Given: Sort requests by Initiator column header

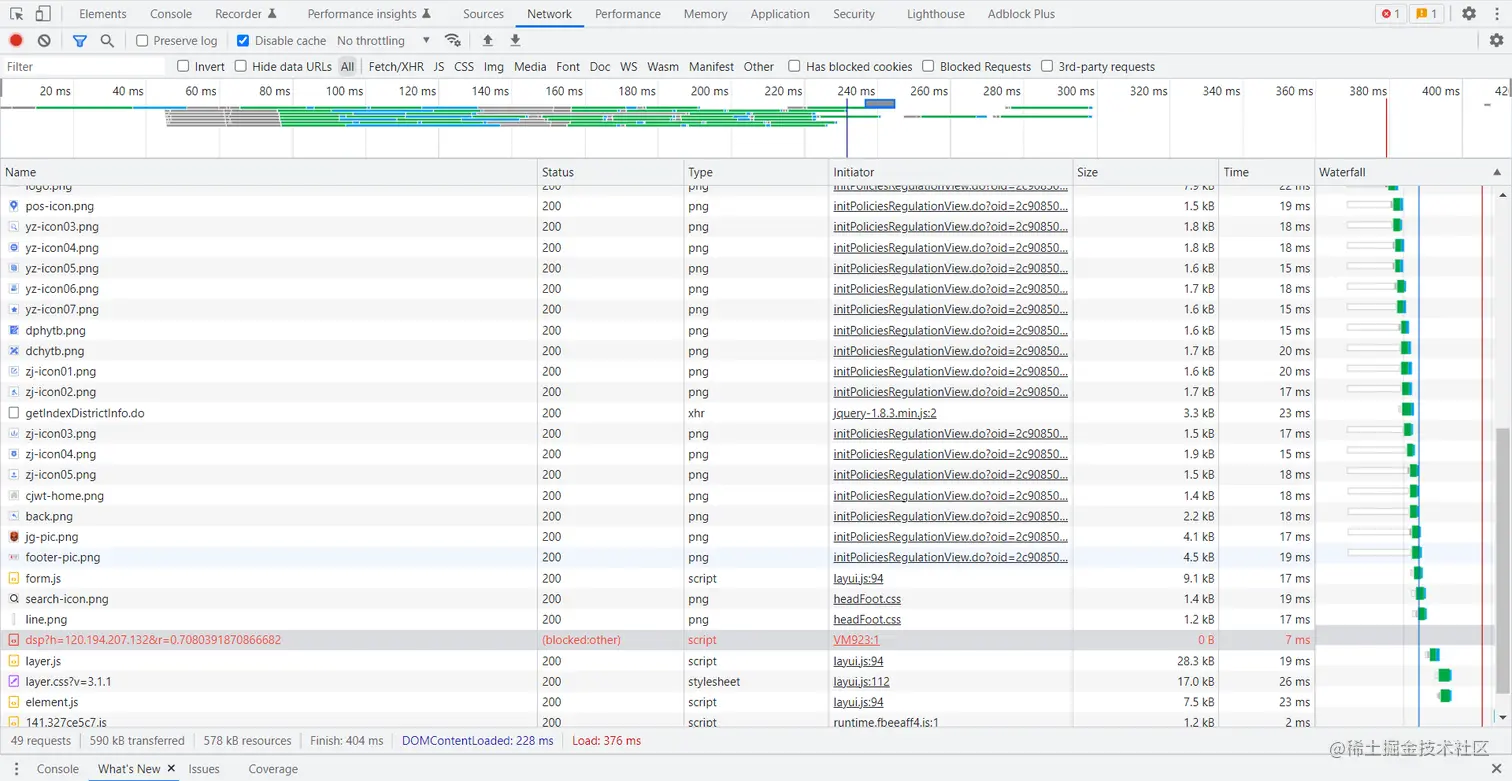Looking at the screenshot, I should pos(951,172).
